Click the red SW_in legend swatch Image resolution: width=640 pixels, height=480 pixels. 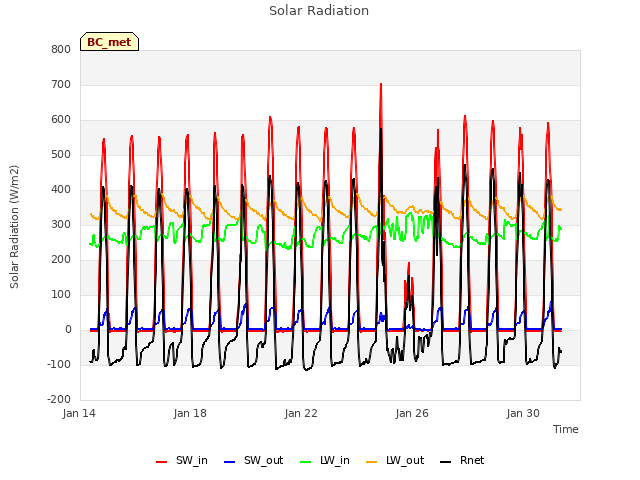click(x=162, y=462)
